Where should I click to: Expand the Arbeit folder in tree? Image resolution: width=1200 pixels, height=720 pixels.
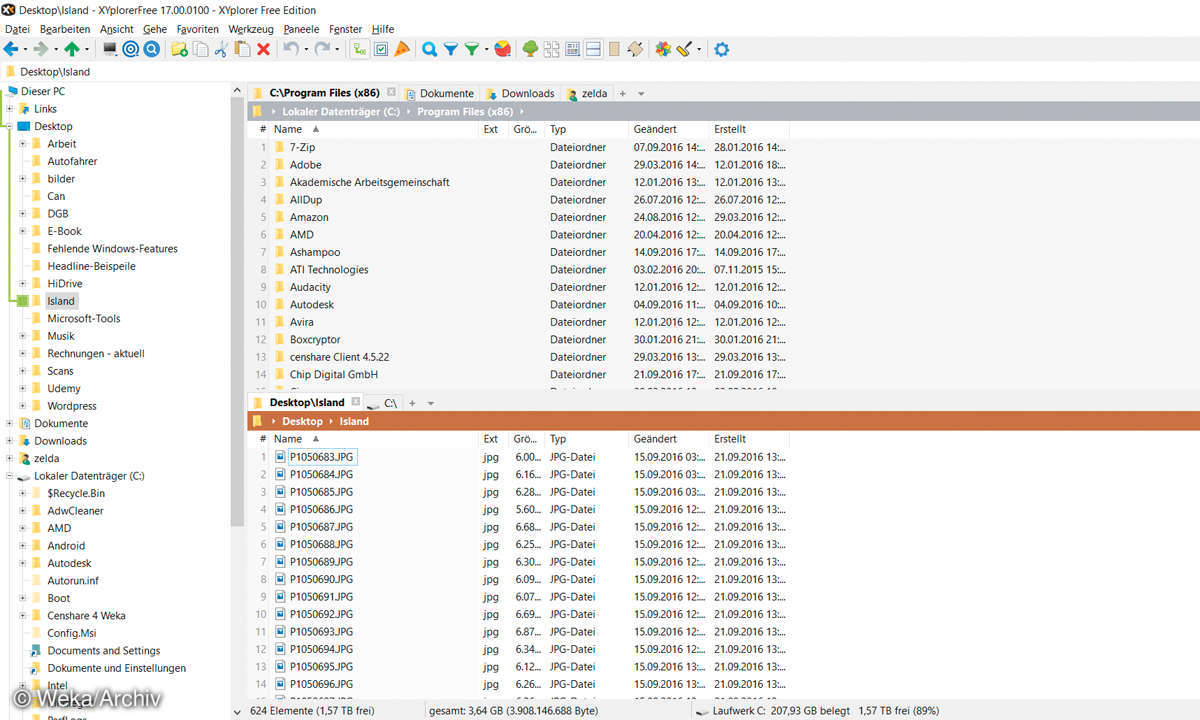coord(23,144)
